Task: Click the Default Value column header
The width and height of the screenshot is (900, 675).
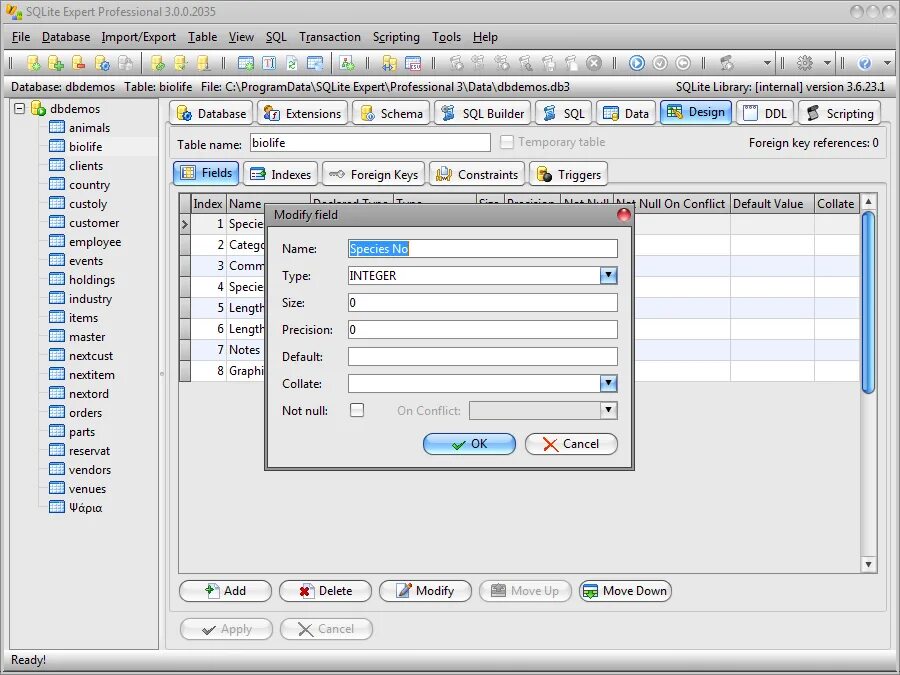Action: point(772,204)
